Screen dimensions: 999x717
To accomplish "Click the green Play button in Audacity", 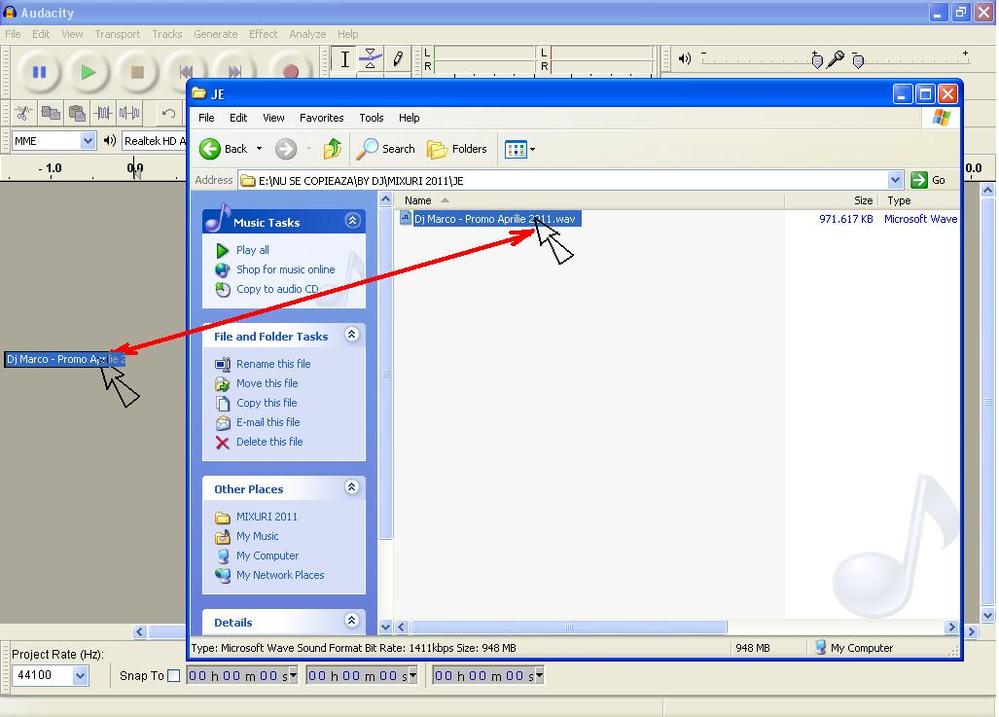I will coord(88,72).
